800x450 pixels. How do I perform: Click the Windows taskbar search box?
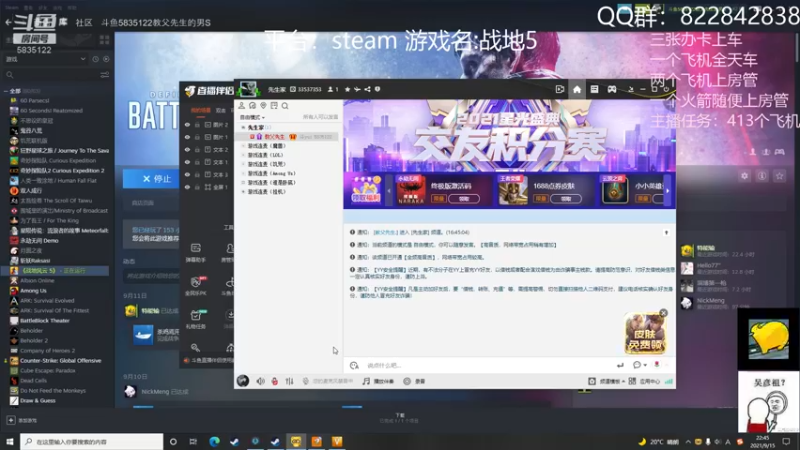tap(92, 441)
